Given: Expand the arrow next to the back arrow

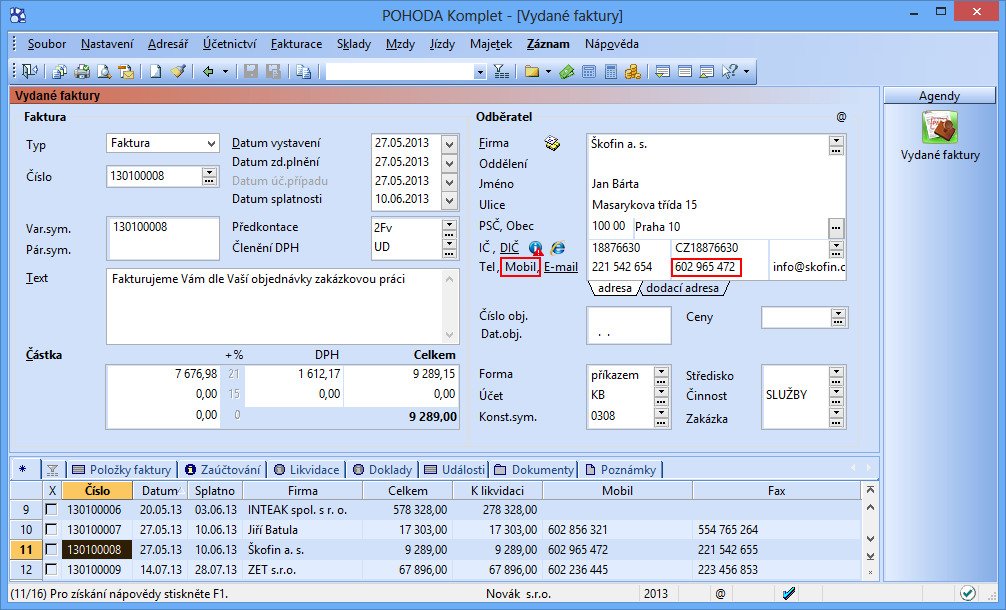Looking at the screenshot, I should (x=225, y=71).
